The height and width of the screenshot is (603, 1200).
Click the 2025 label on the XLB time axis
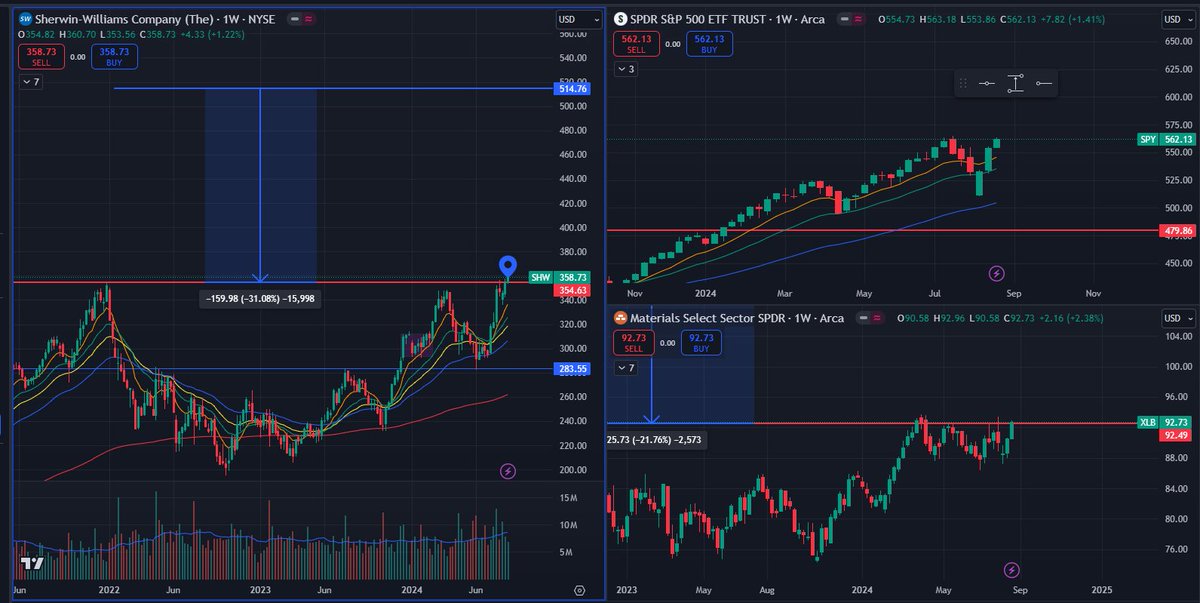[1104, 592]
